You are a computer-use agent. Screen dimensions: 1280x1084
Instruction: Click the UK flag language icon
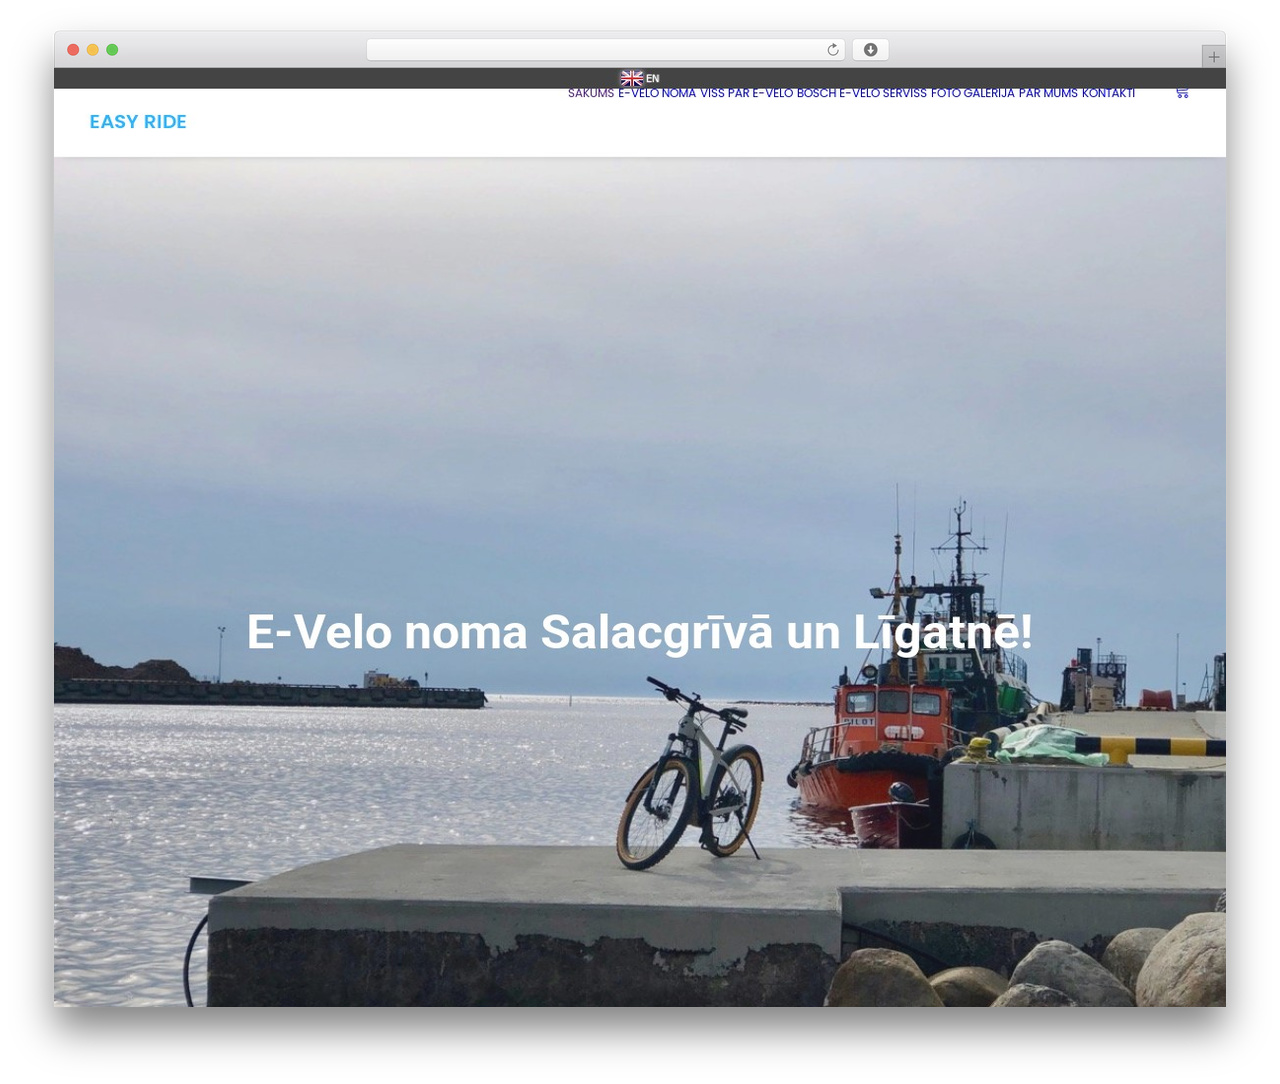pos(632,78)
